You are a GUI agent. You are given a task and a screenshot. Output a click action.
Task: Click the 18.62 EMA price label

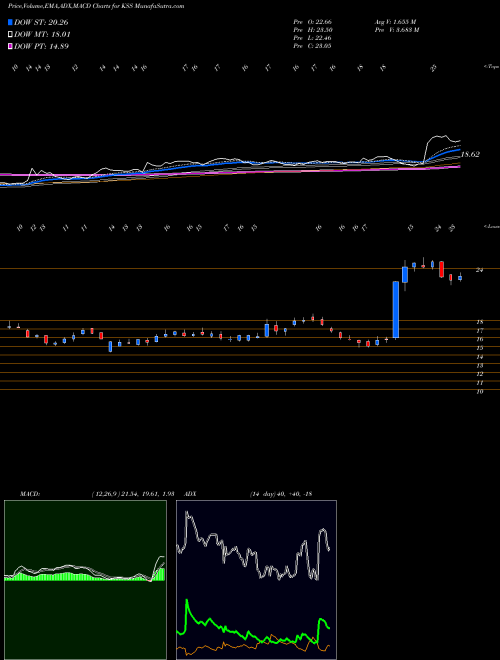pyautogui.click(x=470, y=154)
